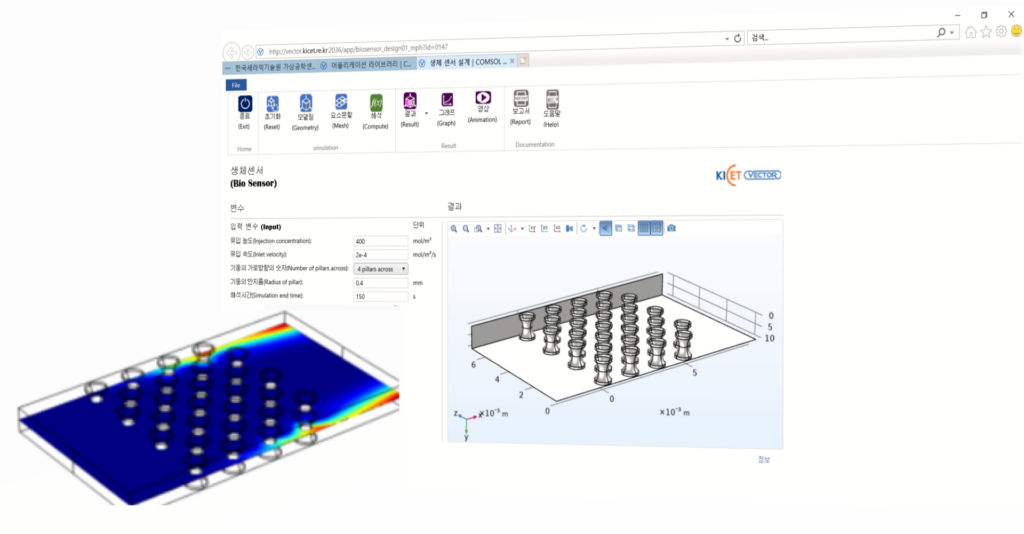
Task: Expand the browser search box dropdown arrow
Action: (953, 33)
